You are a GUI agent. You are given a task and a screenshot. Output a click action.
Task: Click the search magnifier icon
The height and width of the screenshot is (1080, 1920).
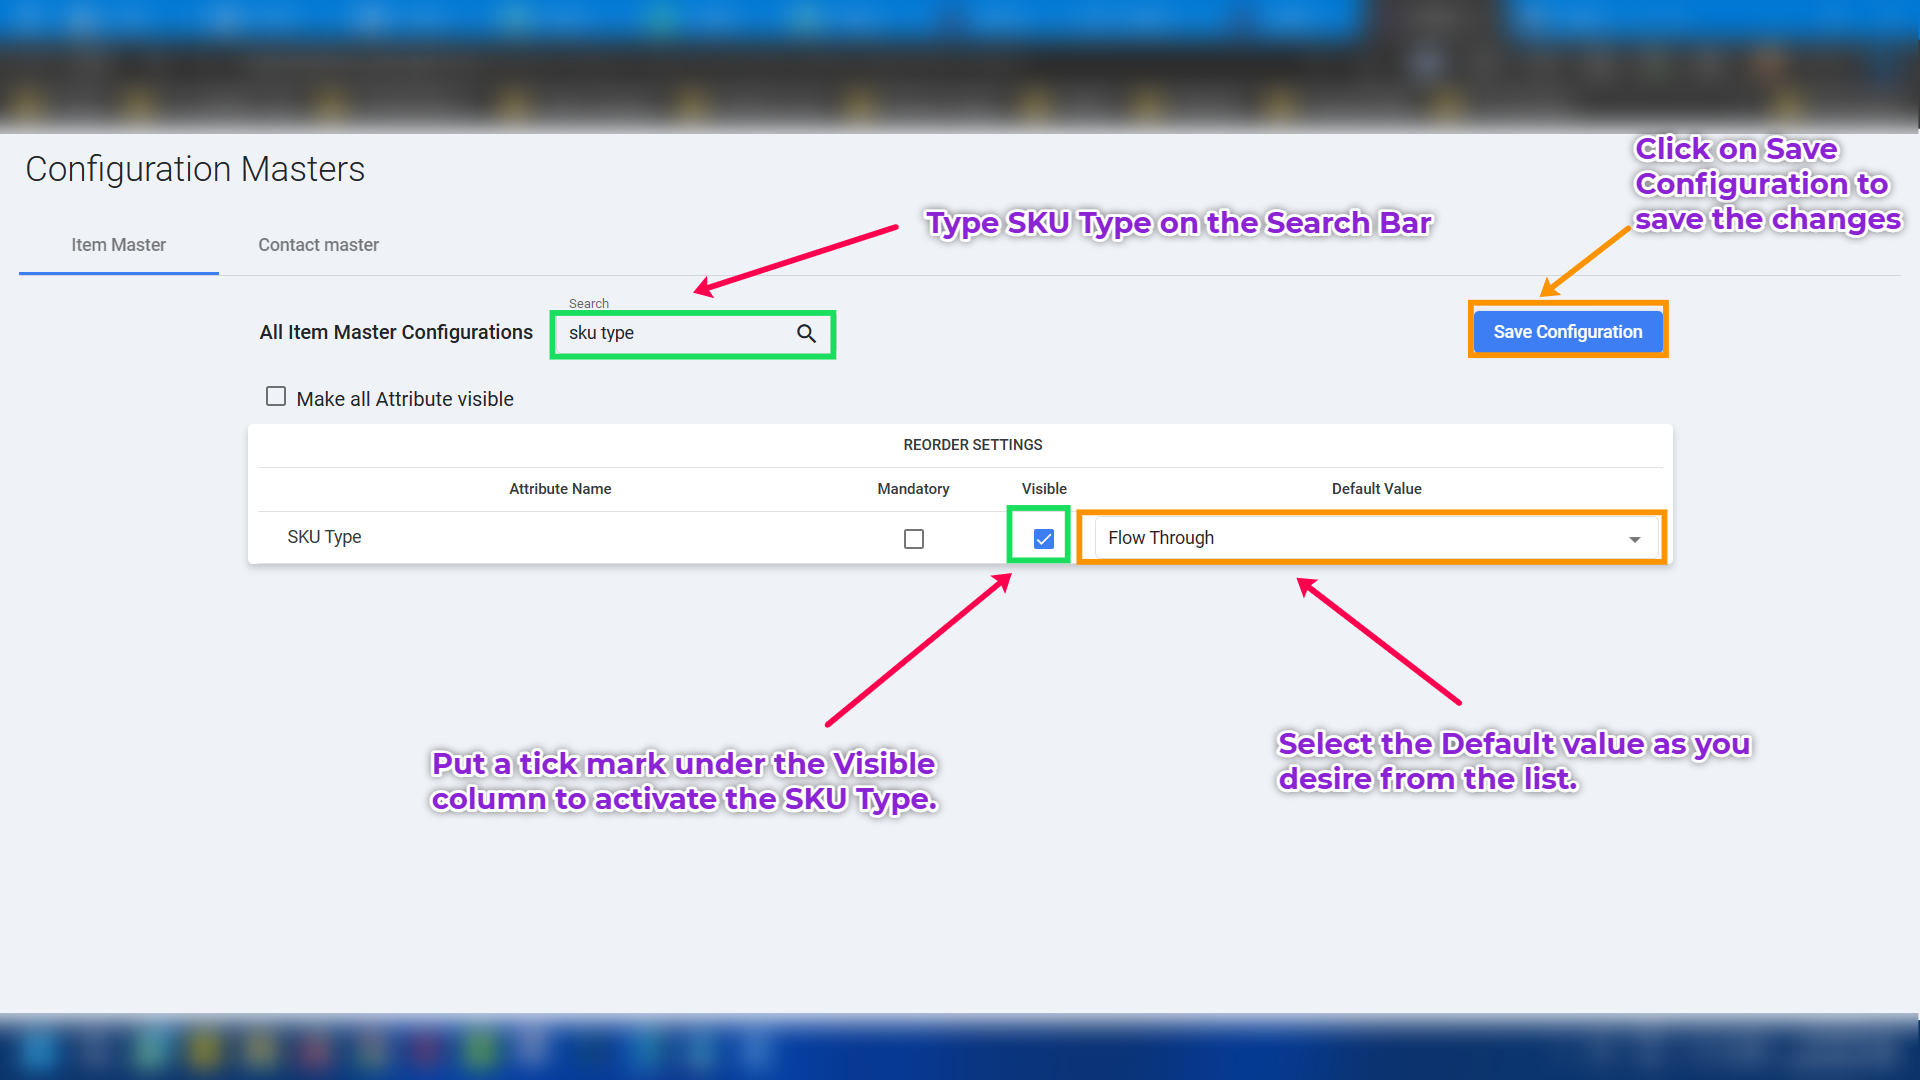(806, 334)
